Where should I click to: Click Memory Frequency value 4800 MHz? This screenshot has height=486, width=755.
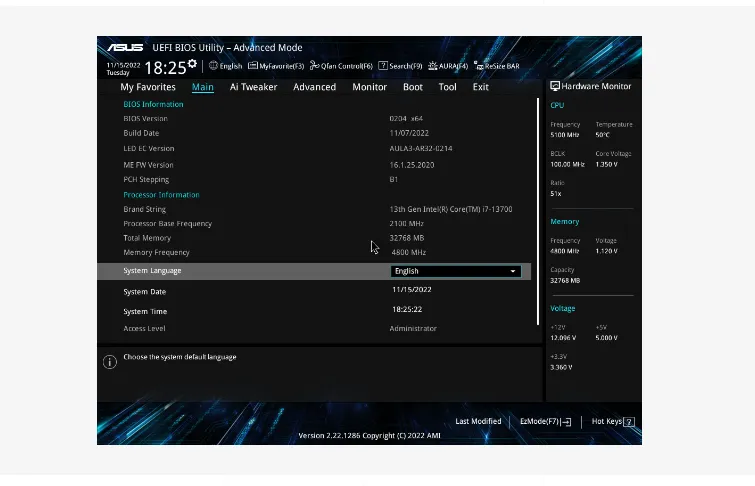coord(409,252)
